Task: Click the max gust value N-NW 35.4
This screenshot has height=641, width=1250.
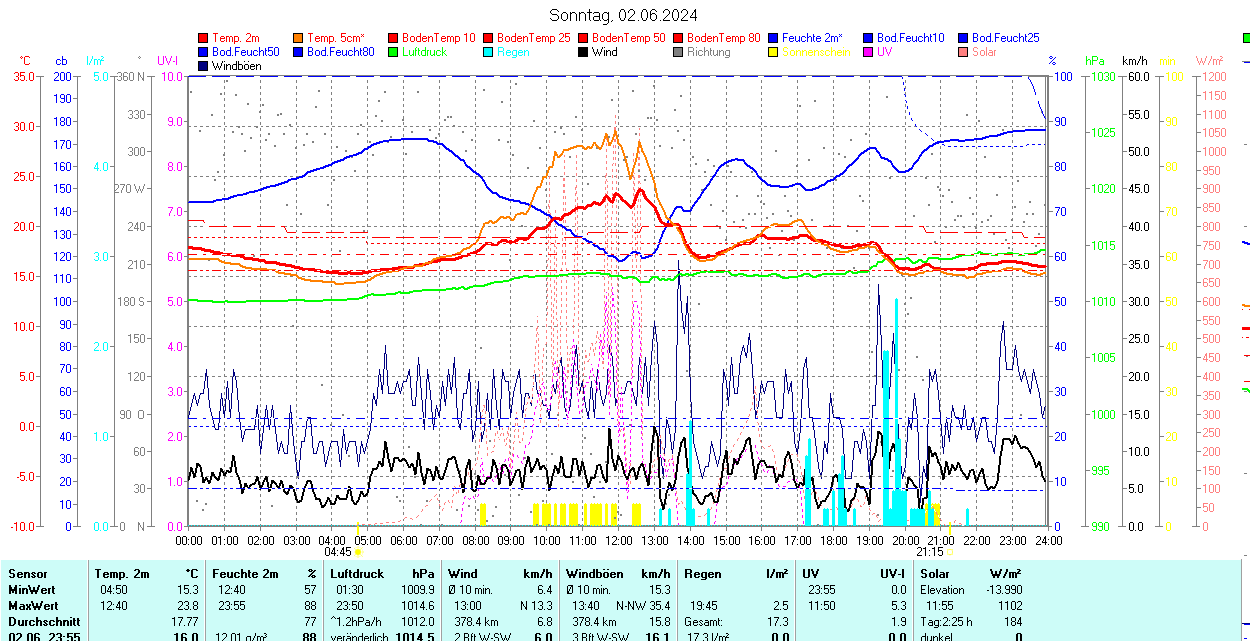Action: coord(643,606)
